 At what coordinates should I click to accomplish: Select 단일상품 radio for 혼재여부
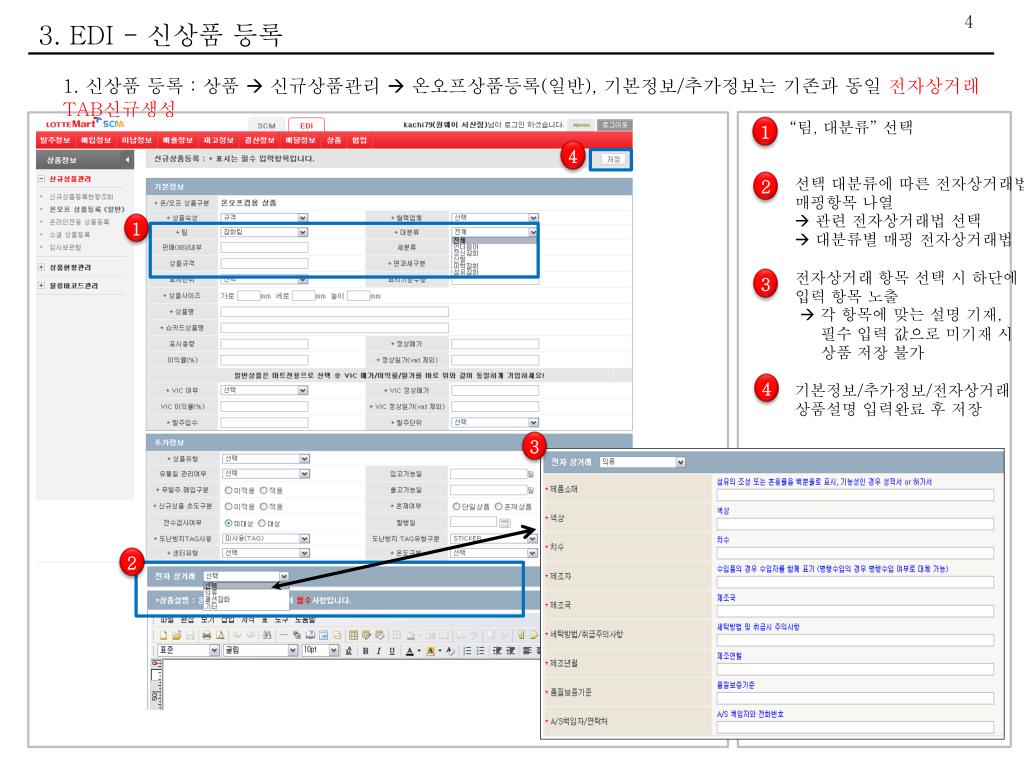456,507
